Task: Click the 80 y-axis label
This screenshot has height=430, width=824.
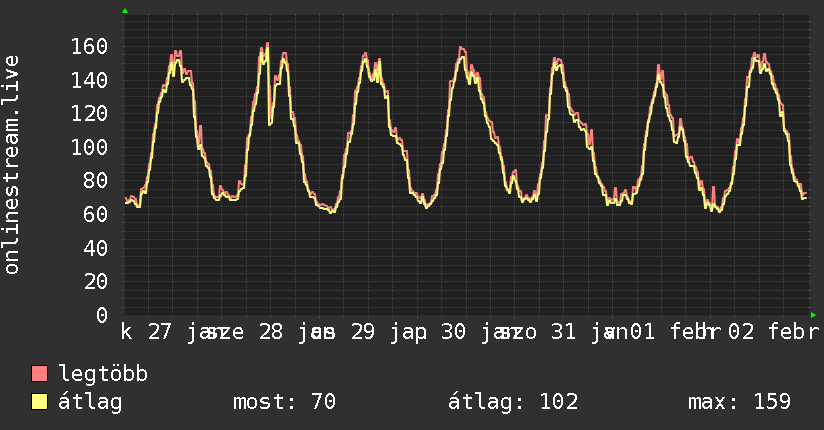Action: [96, 181]
